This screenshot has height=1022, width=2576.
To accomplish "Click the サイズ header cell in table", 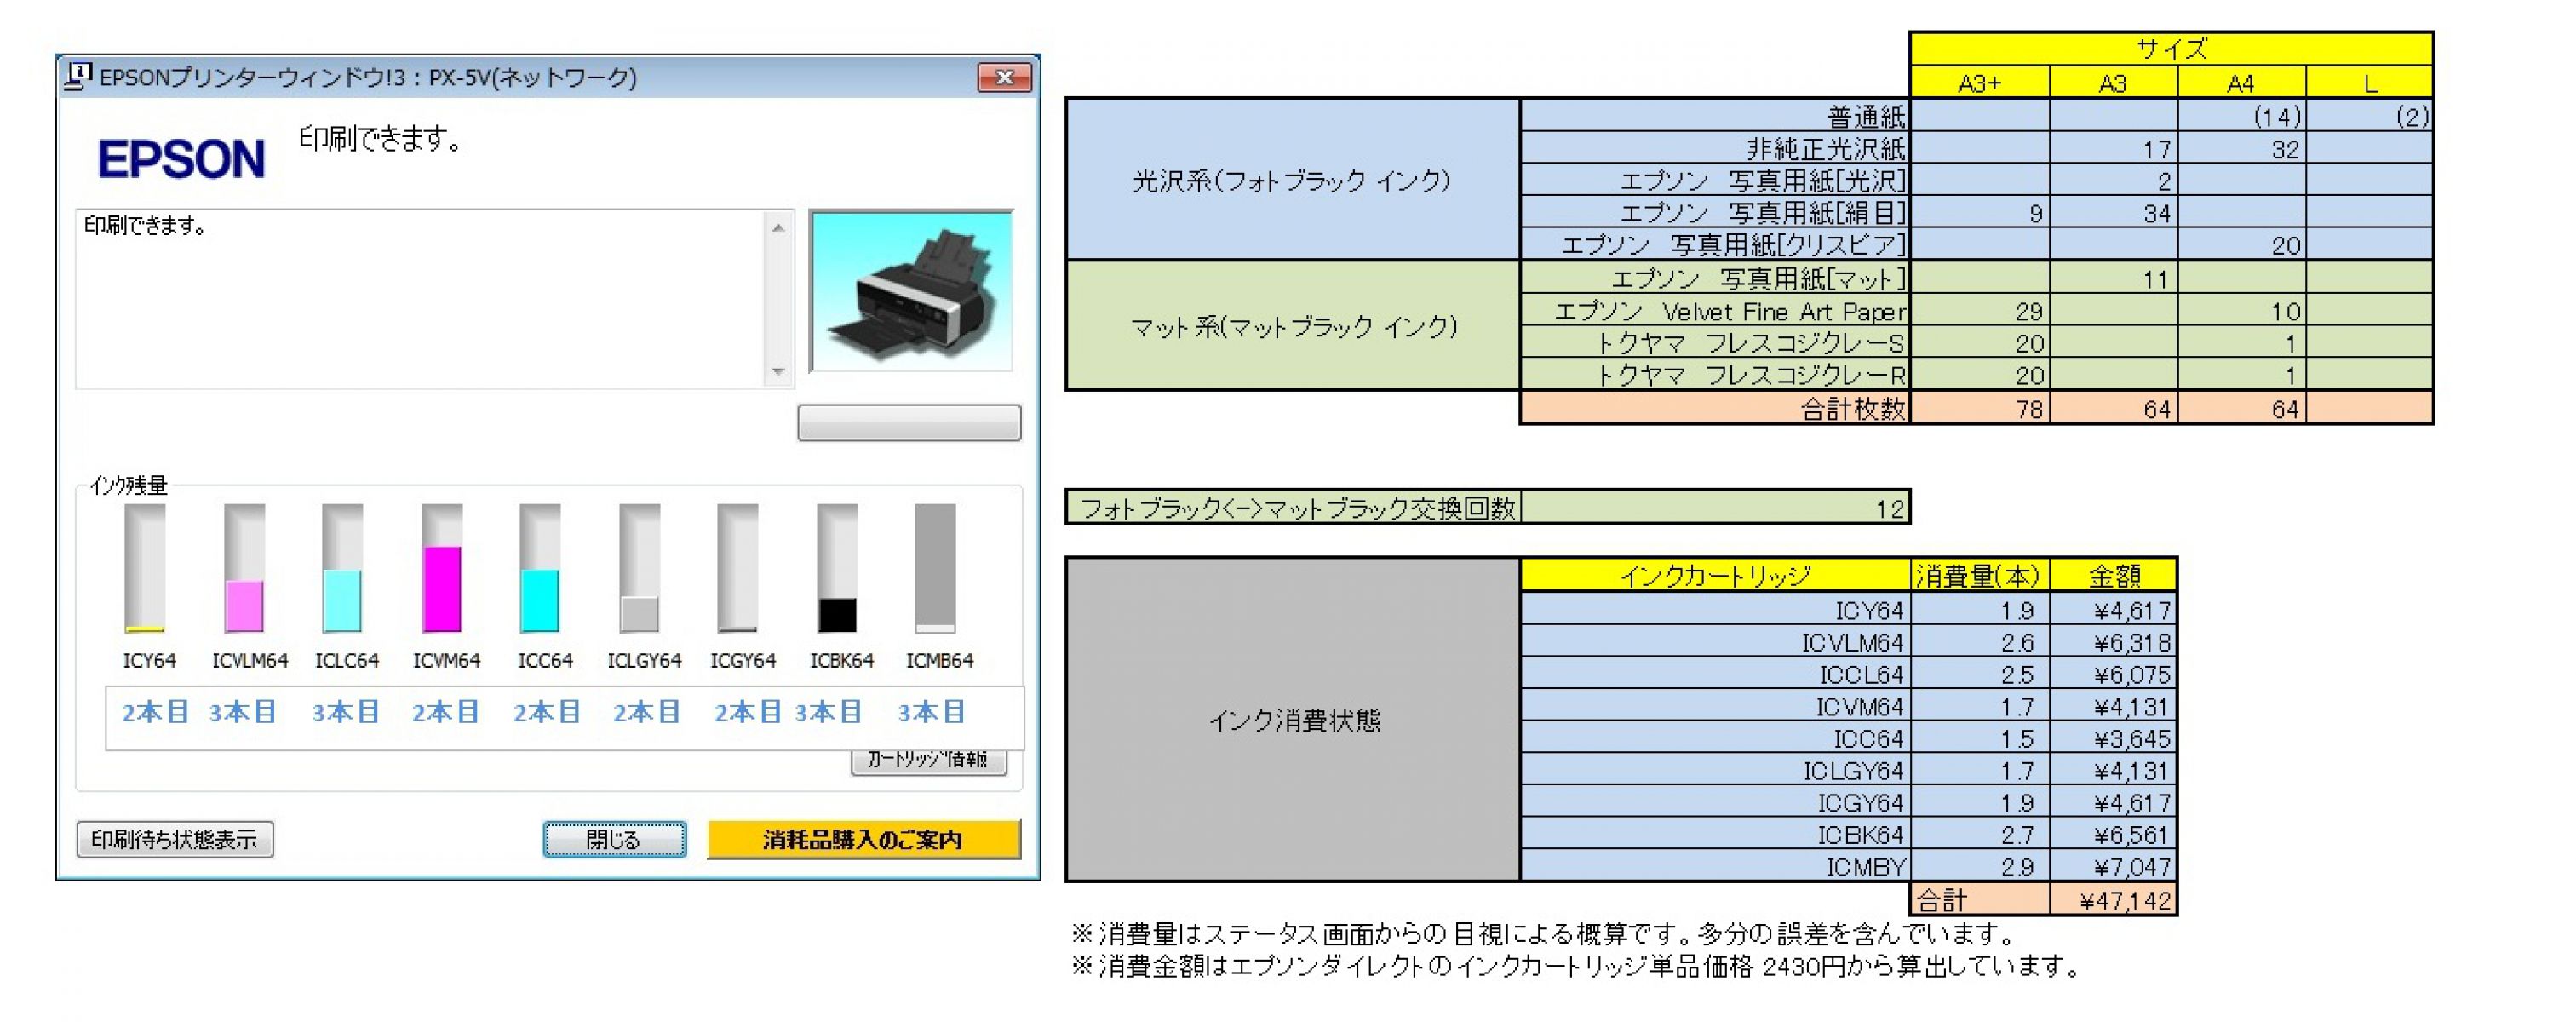I will pyautogui.click(x=2171, y=49).
